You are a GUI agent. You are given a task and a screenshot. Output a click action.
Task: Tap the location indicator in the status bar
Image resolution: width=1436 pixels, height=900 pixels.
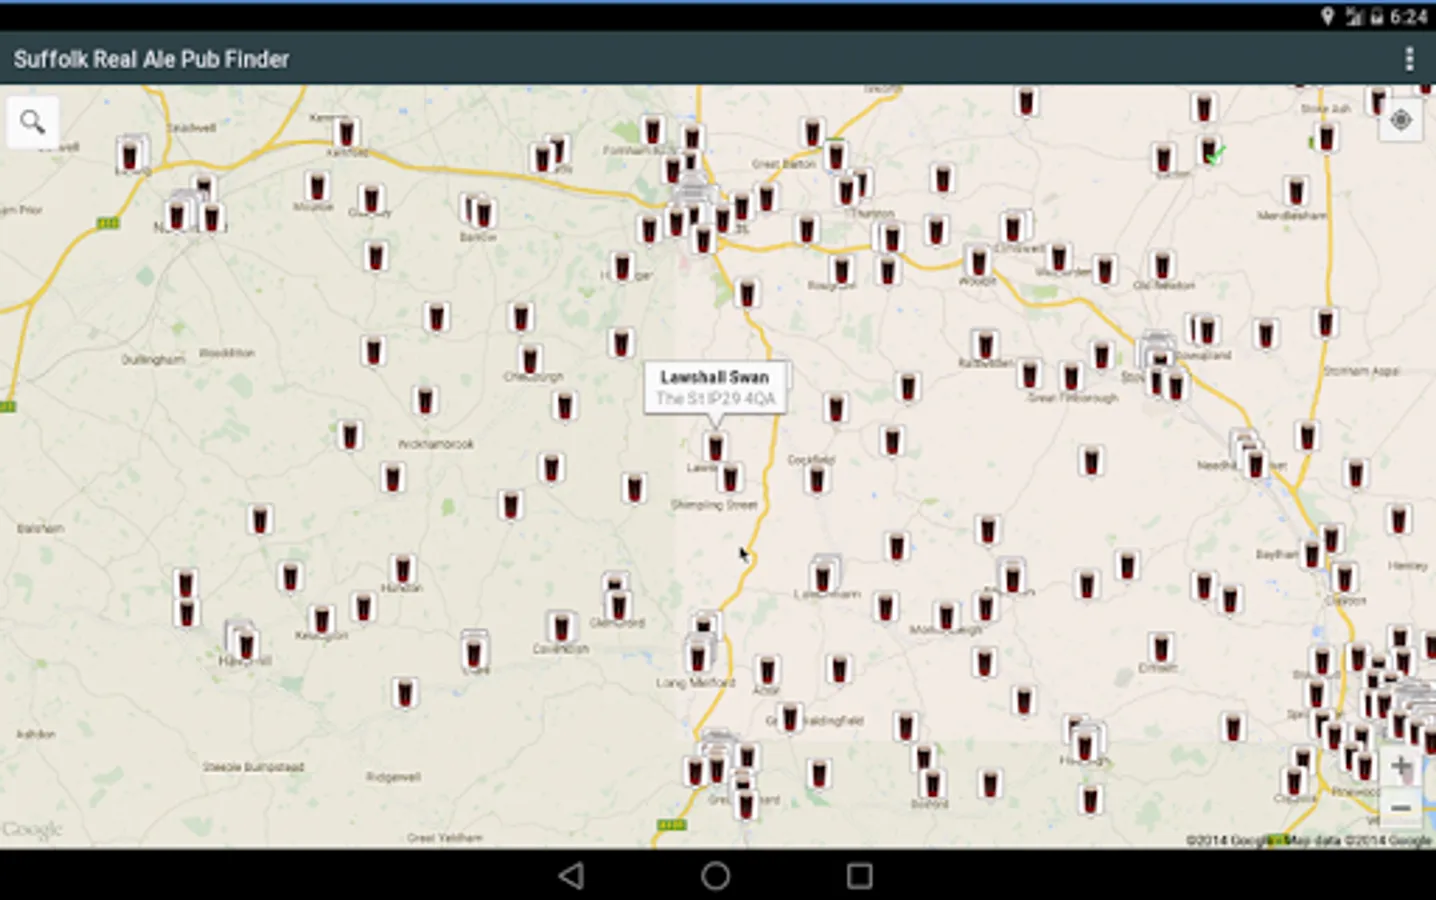[1327, 16]
